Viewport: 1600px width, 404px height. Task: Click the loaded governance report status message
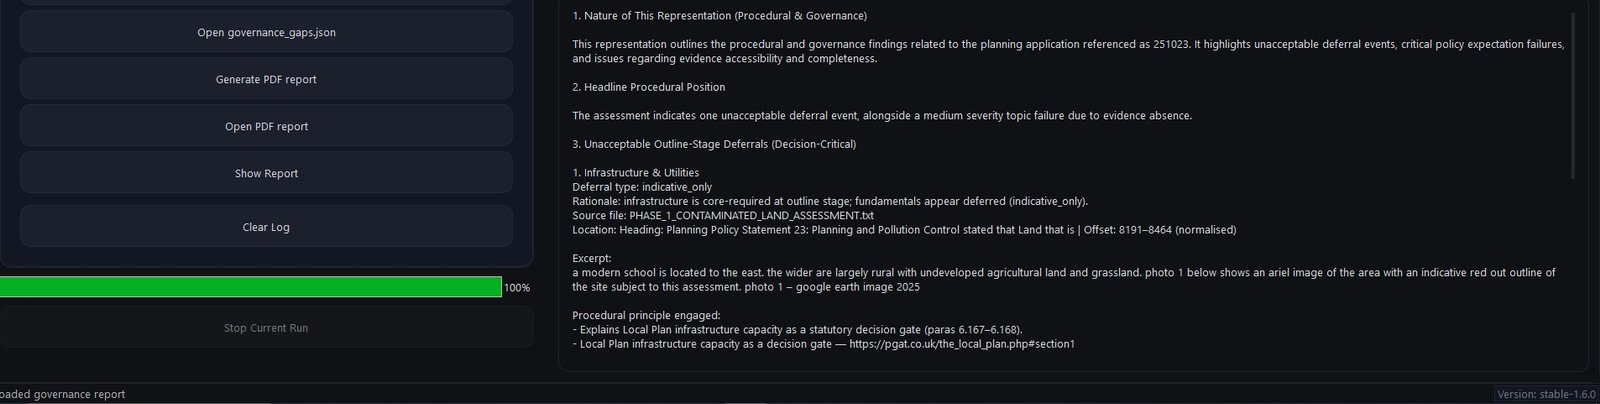tap(63, 394)
